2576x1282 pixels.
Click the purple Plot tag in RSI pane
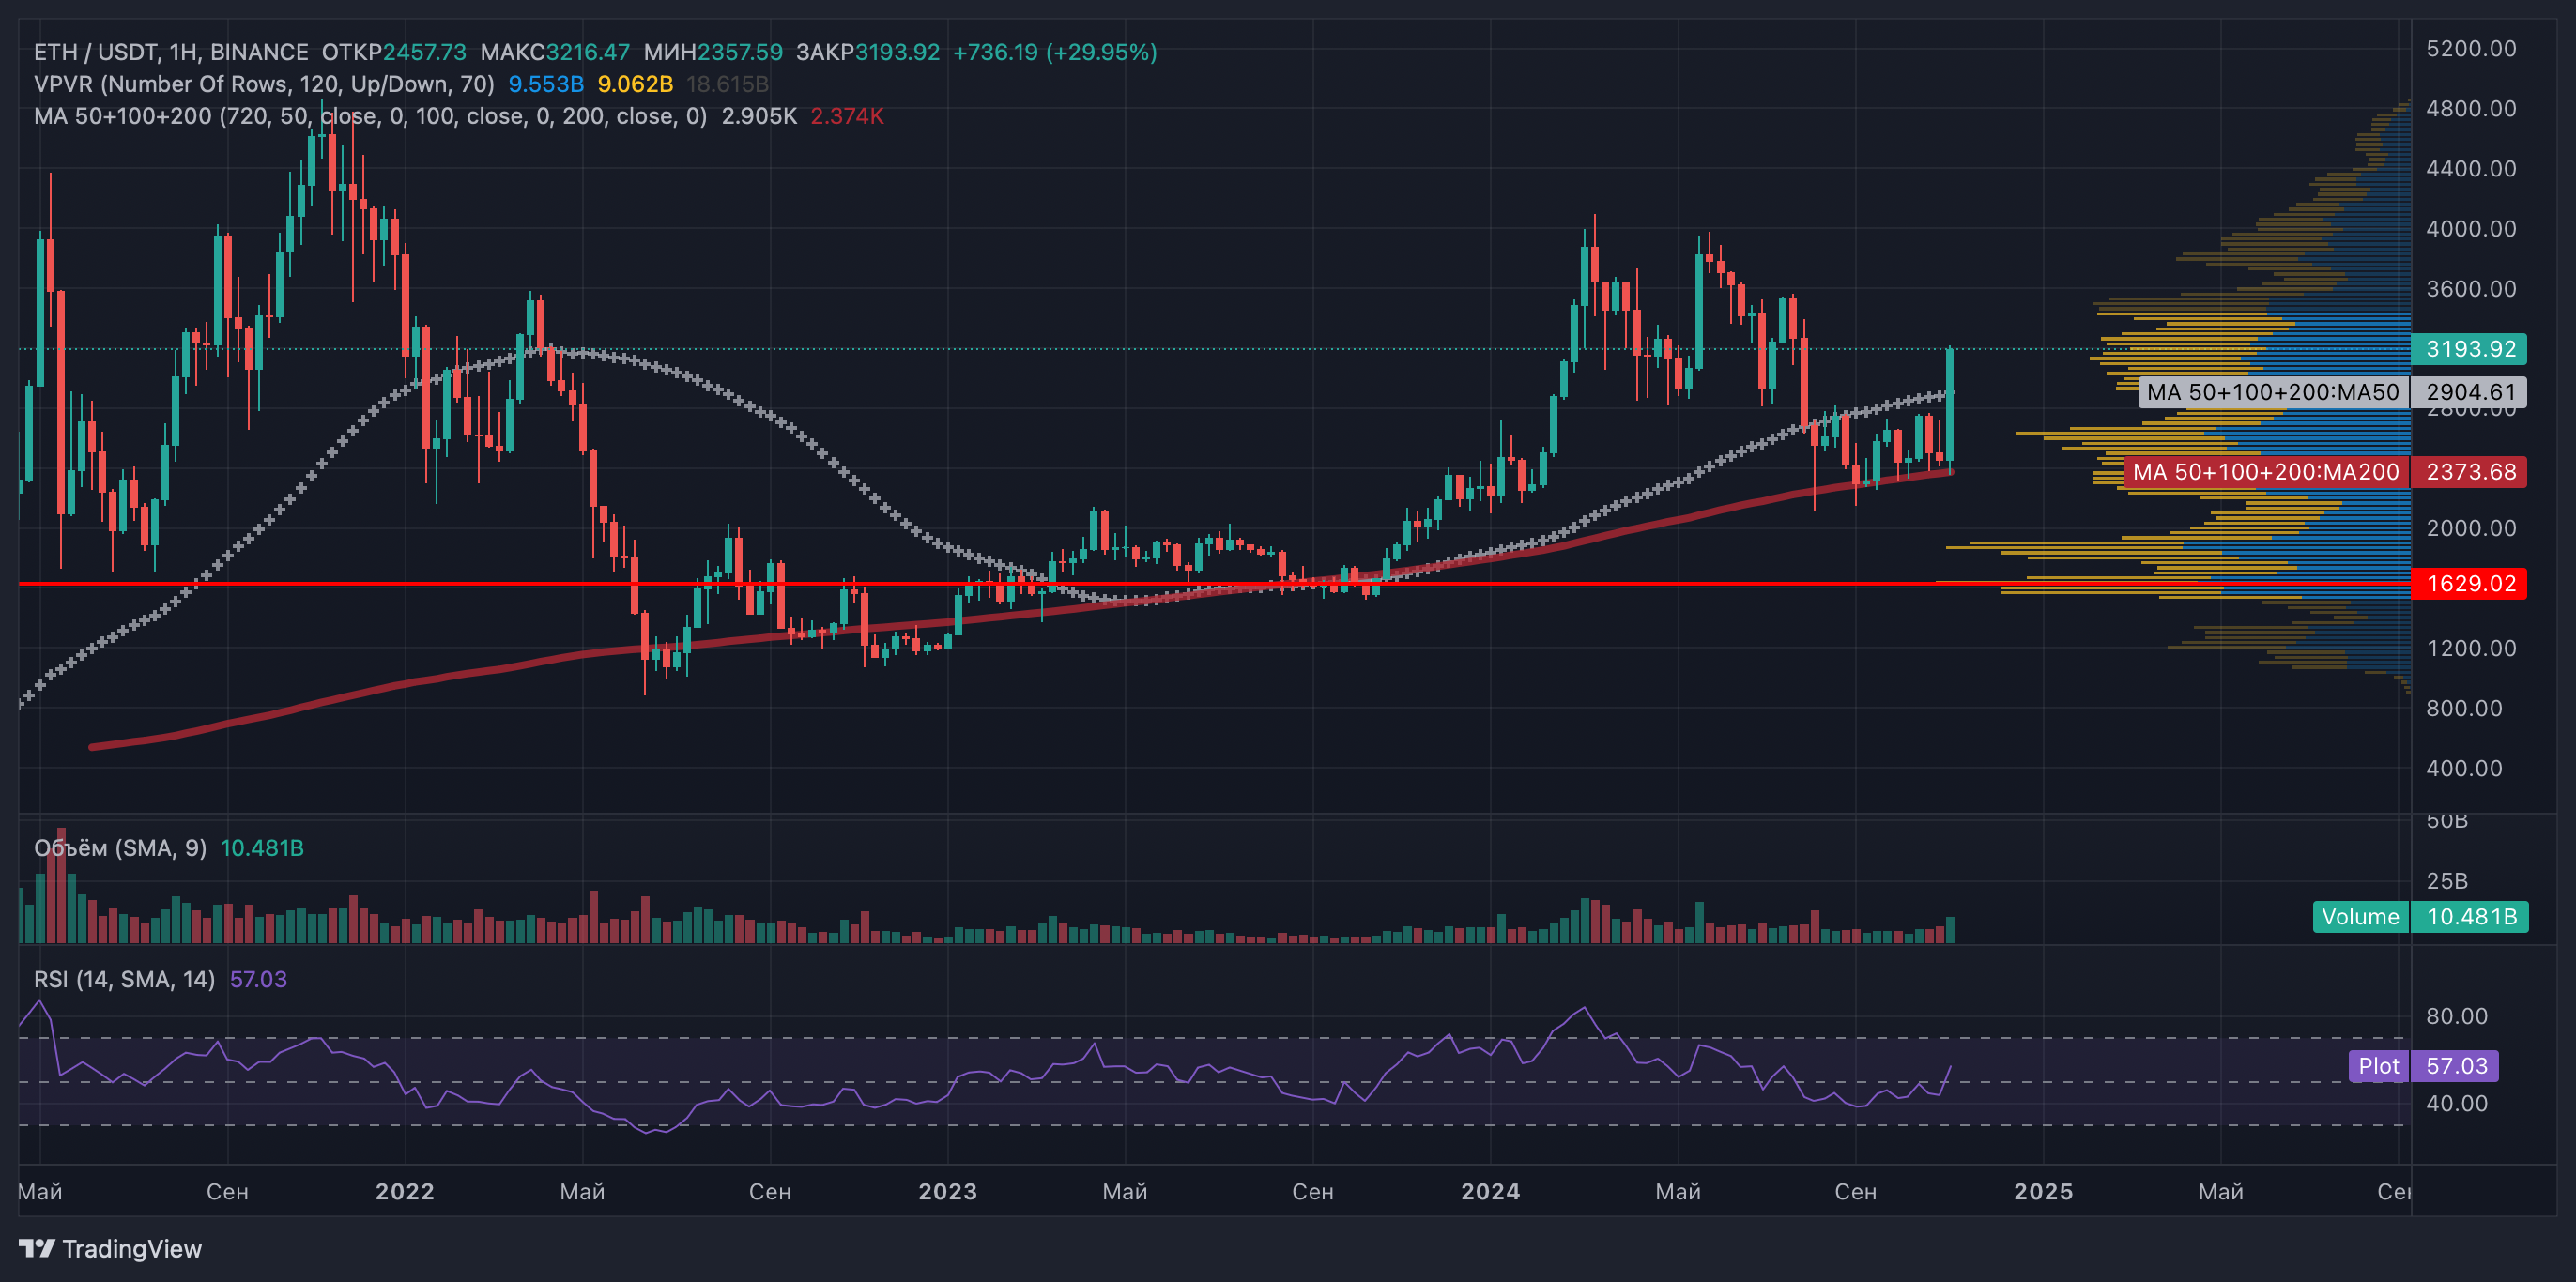(2378, 1066)
